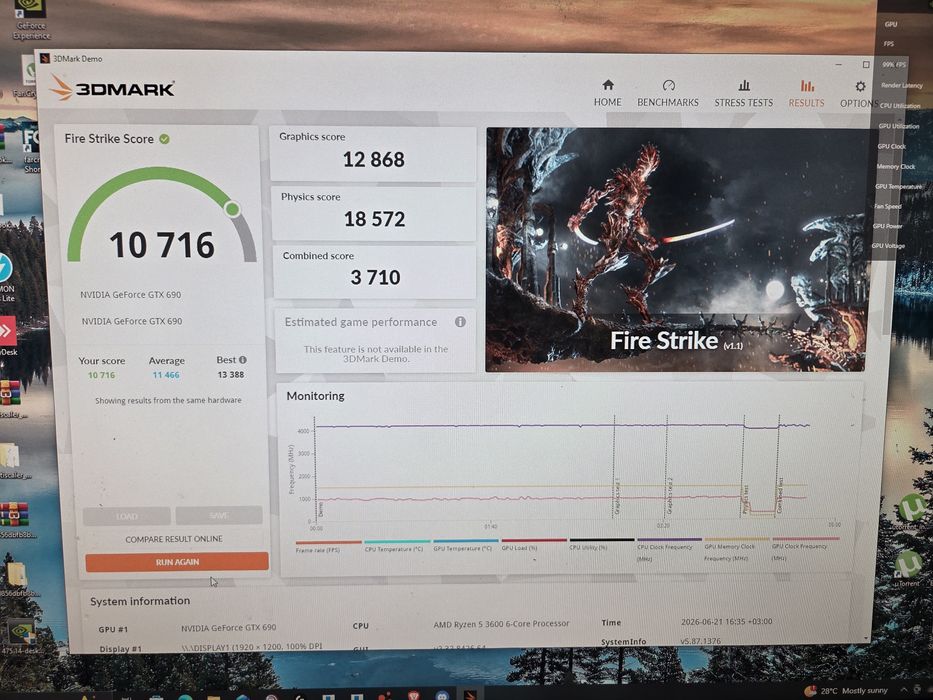Toggle the GPU Clock Frequency (MHz) series
The image size is (933, 700).
[x=805, y=548]
